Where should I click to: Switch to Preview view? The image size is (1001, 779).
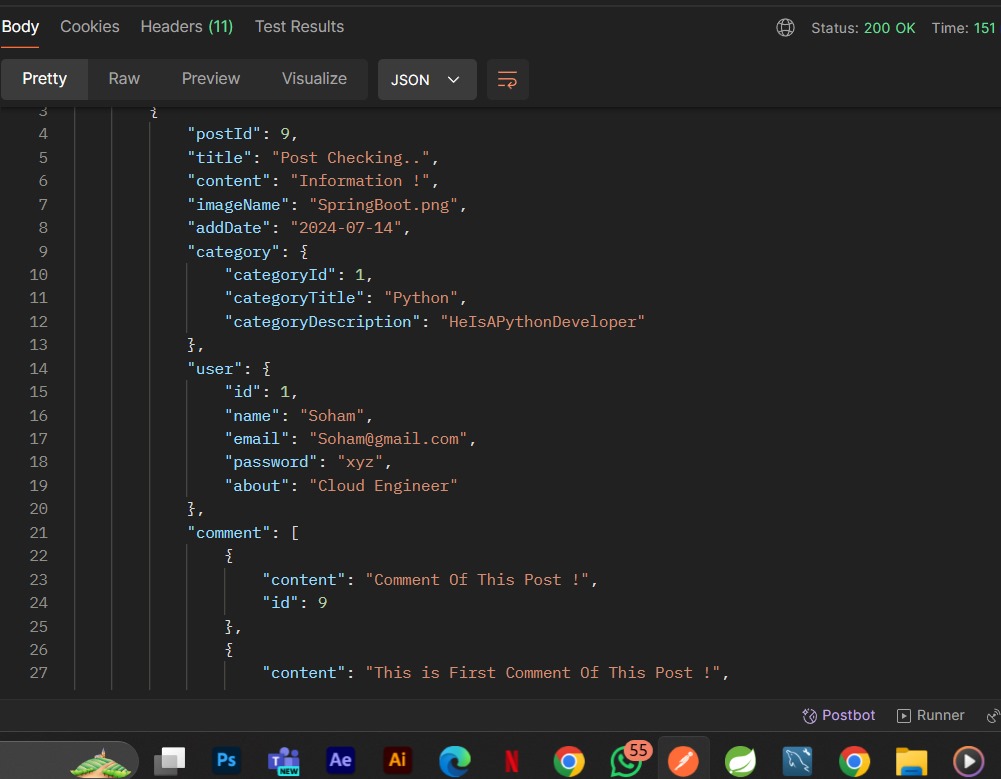pos(211,79)
